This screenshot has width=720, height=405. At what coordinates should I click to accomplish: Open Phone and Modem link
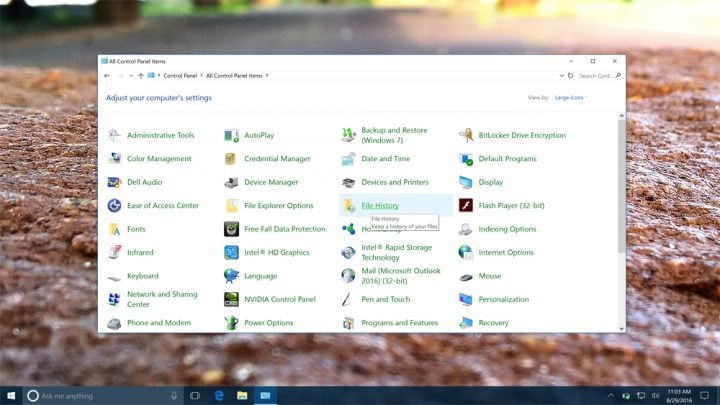[x=159, y=323]
